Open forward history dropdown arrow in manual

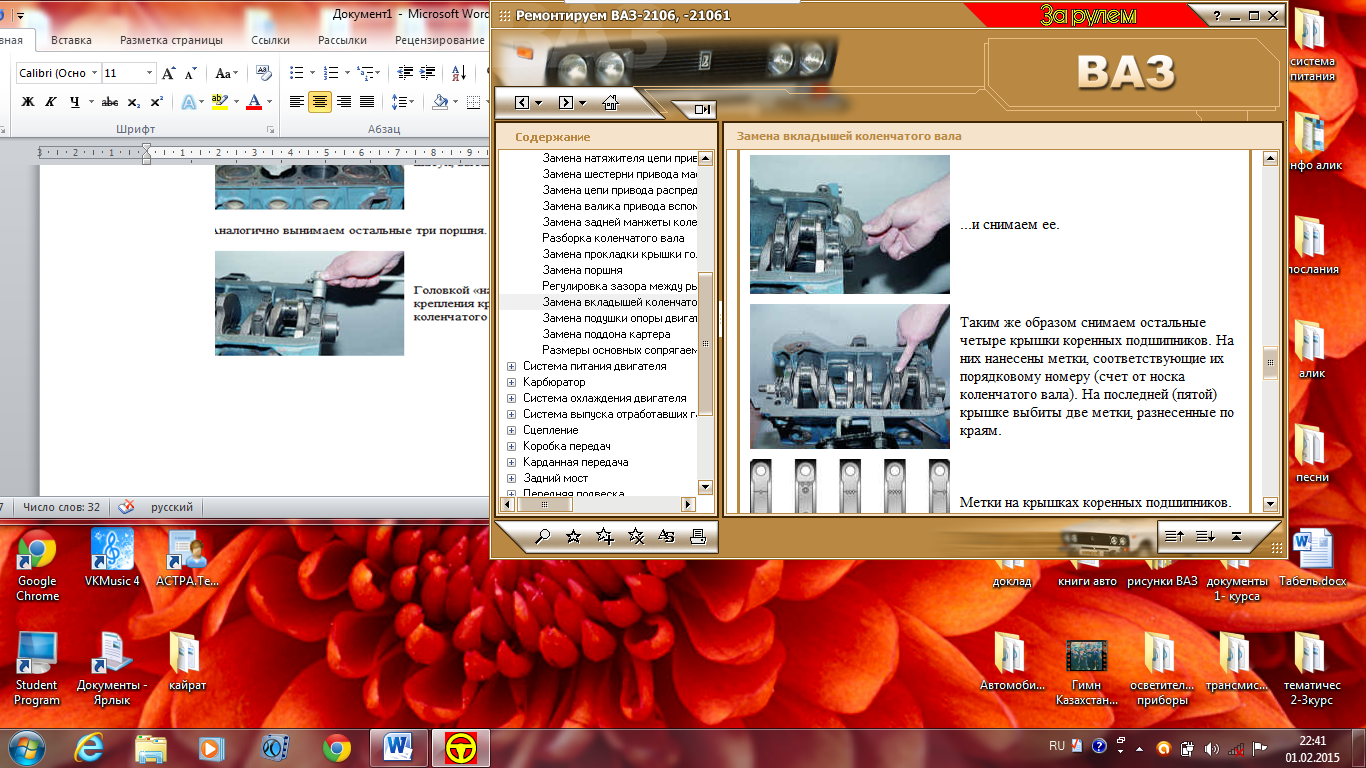tap(582, 103)
